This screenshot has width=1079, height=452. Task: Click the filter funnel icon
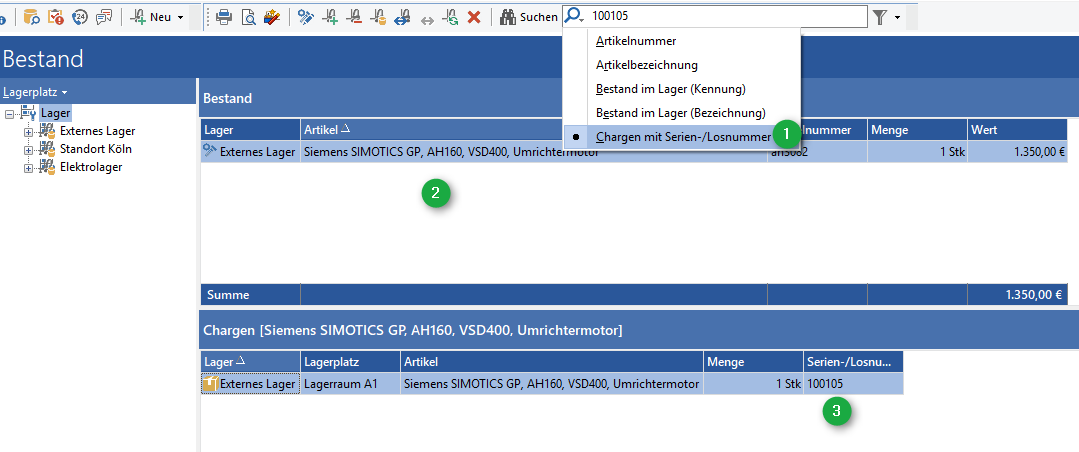[x=879, y=17]
